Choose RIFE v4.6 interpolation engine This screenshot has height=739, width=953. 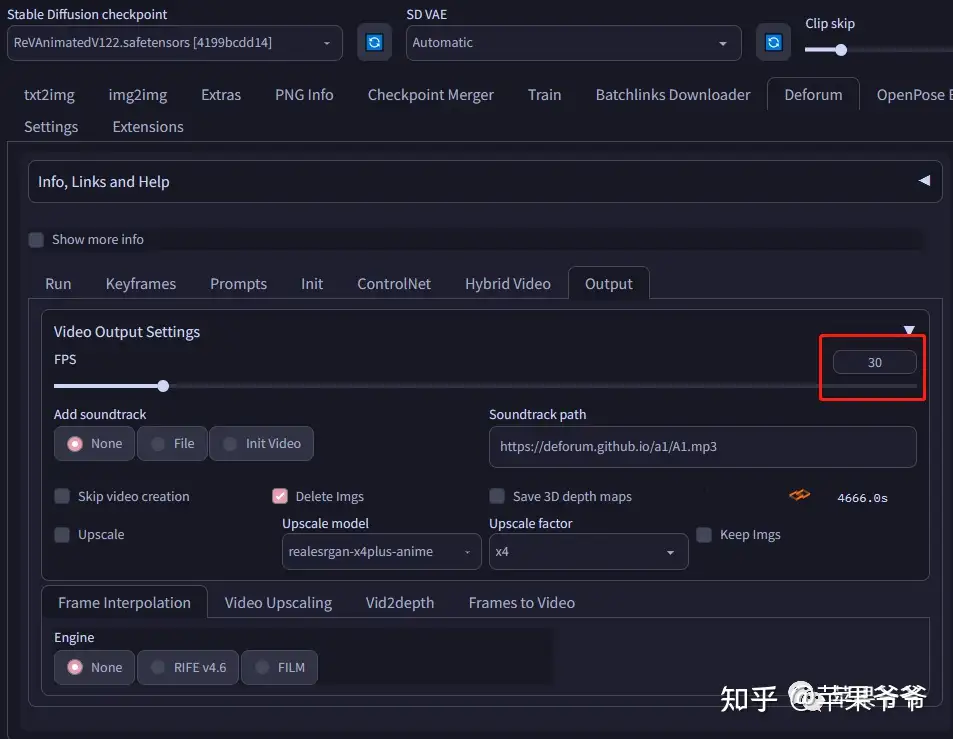tap(188, 667)
